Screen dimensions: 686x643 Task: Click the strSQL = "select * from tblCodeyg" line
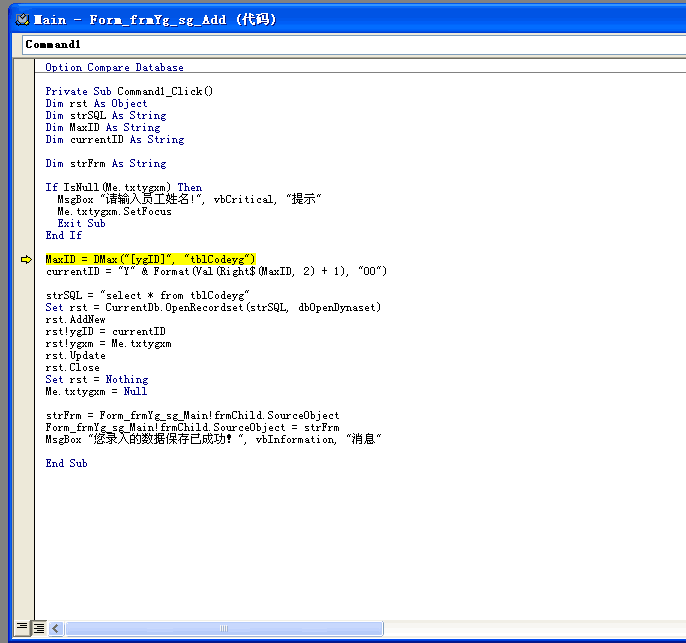coord(147,296)
